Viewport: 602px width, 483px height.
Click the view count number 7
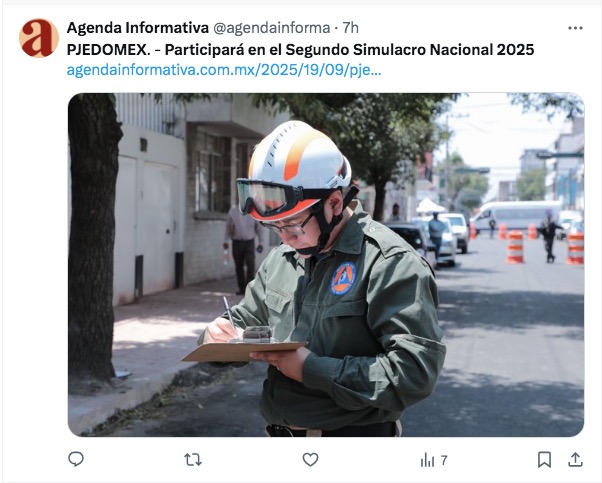[x=444, y=460]
